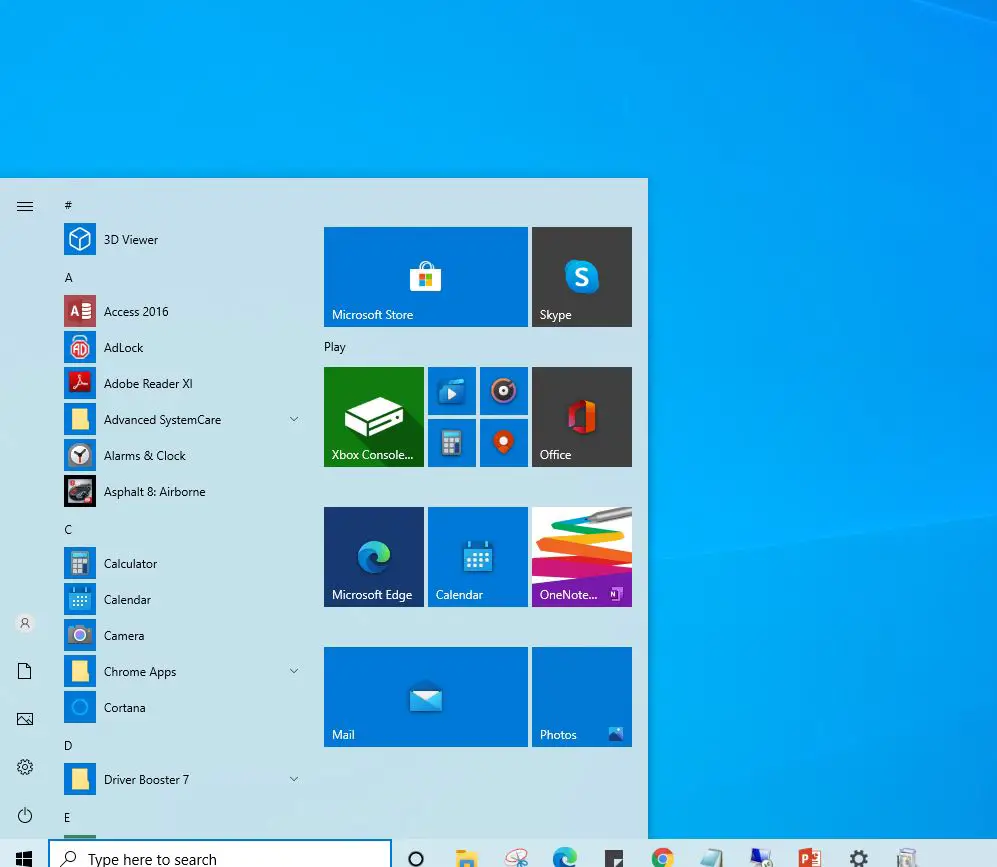Image resolution: width=997 pixels, height=867 pixels.
Task: Click the Power icon in the Start sidebar
Action: (x=25, y=815)
